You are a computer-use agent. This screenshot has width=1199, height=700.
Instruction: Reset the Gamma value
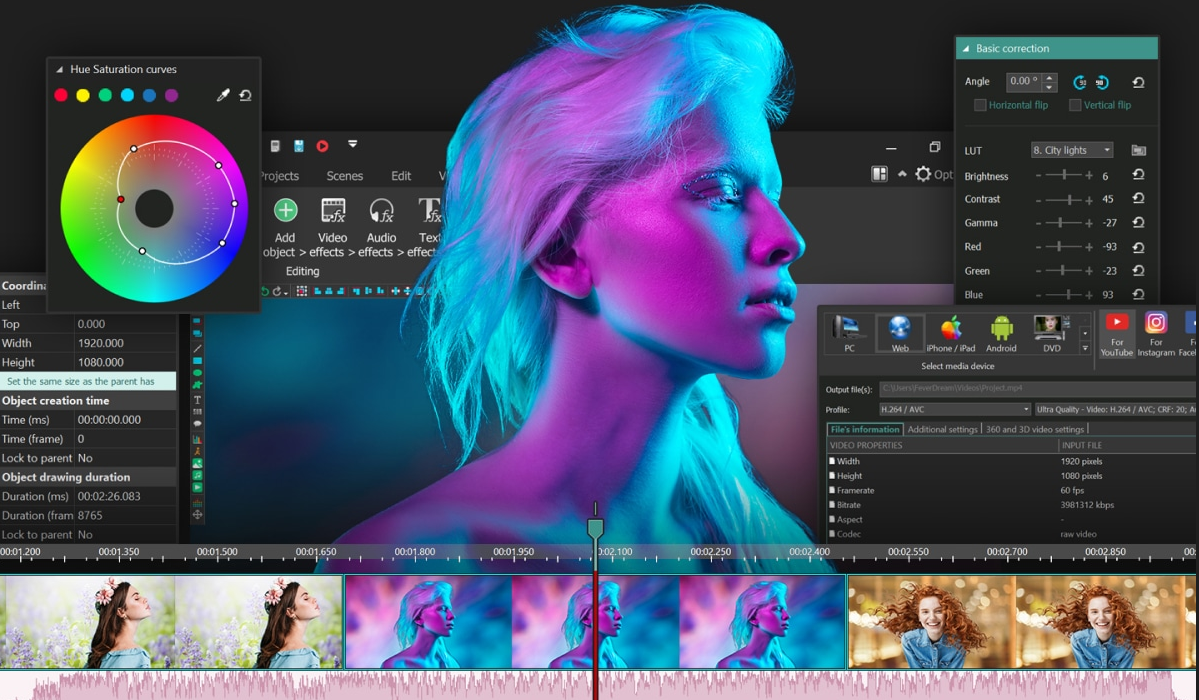tap(1138, 223)
